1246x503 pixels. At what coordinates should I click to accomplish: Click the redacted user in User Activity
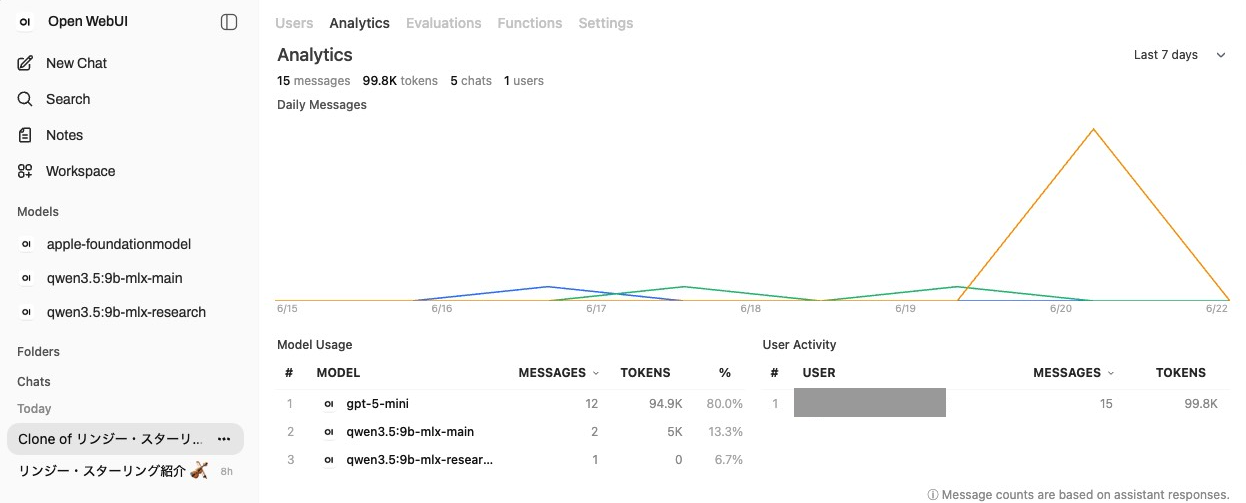(870, 403)
